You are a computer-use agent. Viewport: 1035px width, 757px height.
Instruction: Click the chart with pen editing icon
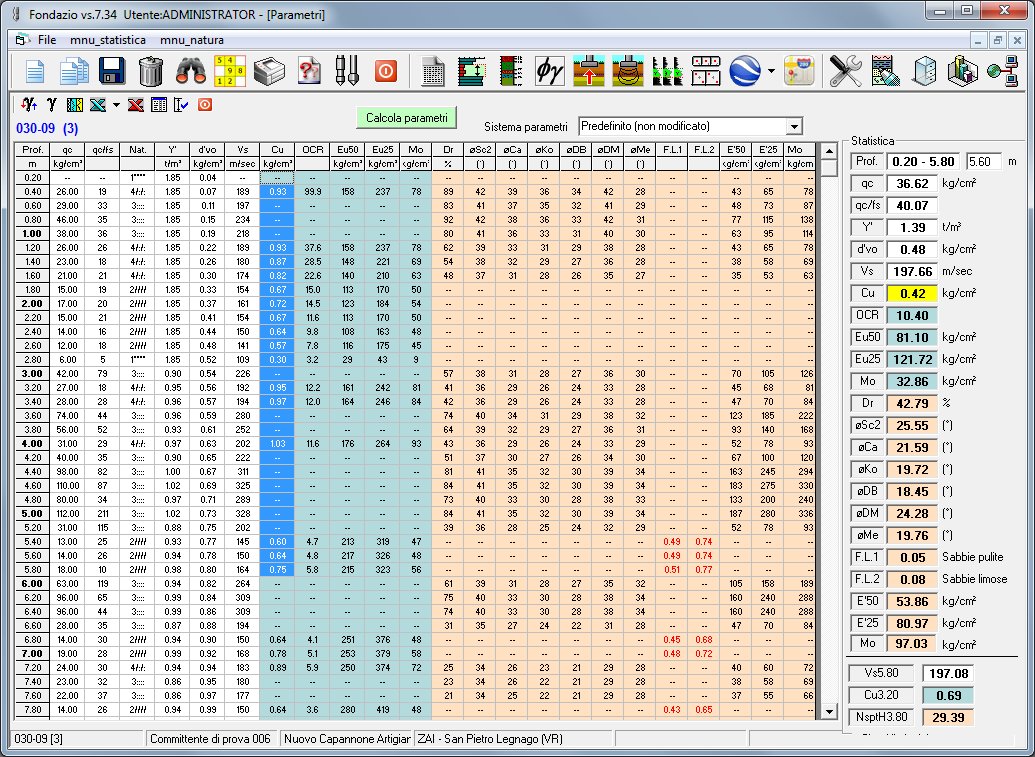(885, 71)
